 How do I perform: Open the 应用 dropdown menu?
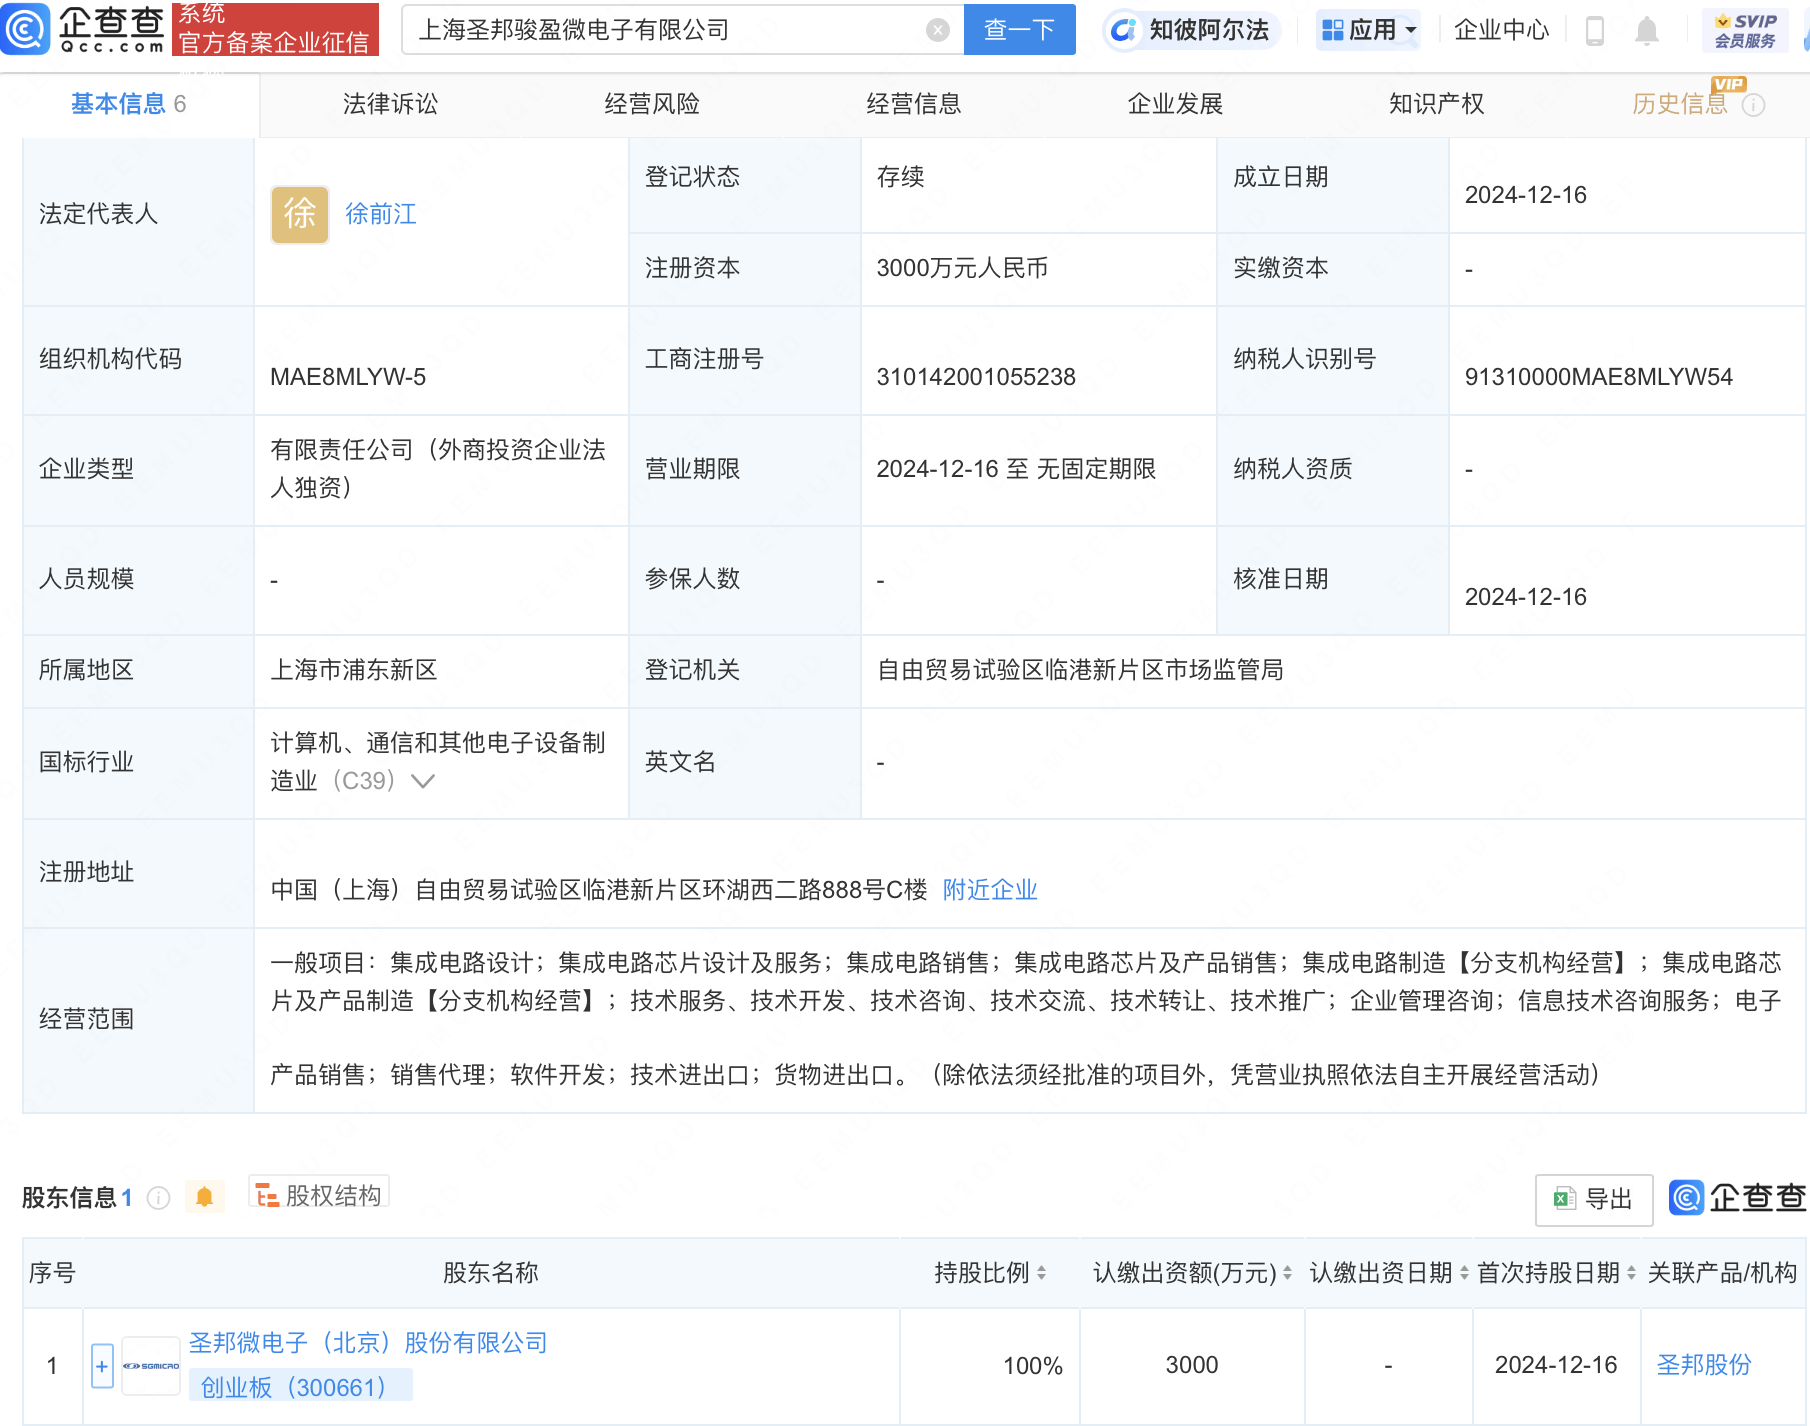(1368, 31)
